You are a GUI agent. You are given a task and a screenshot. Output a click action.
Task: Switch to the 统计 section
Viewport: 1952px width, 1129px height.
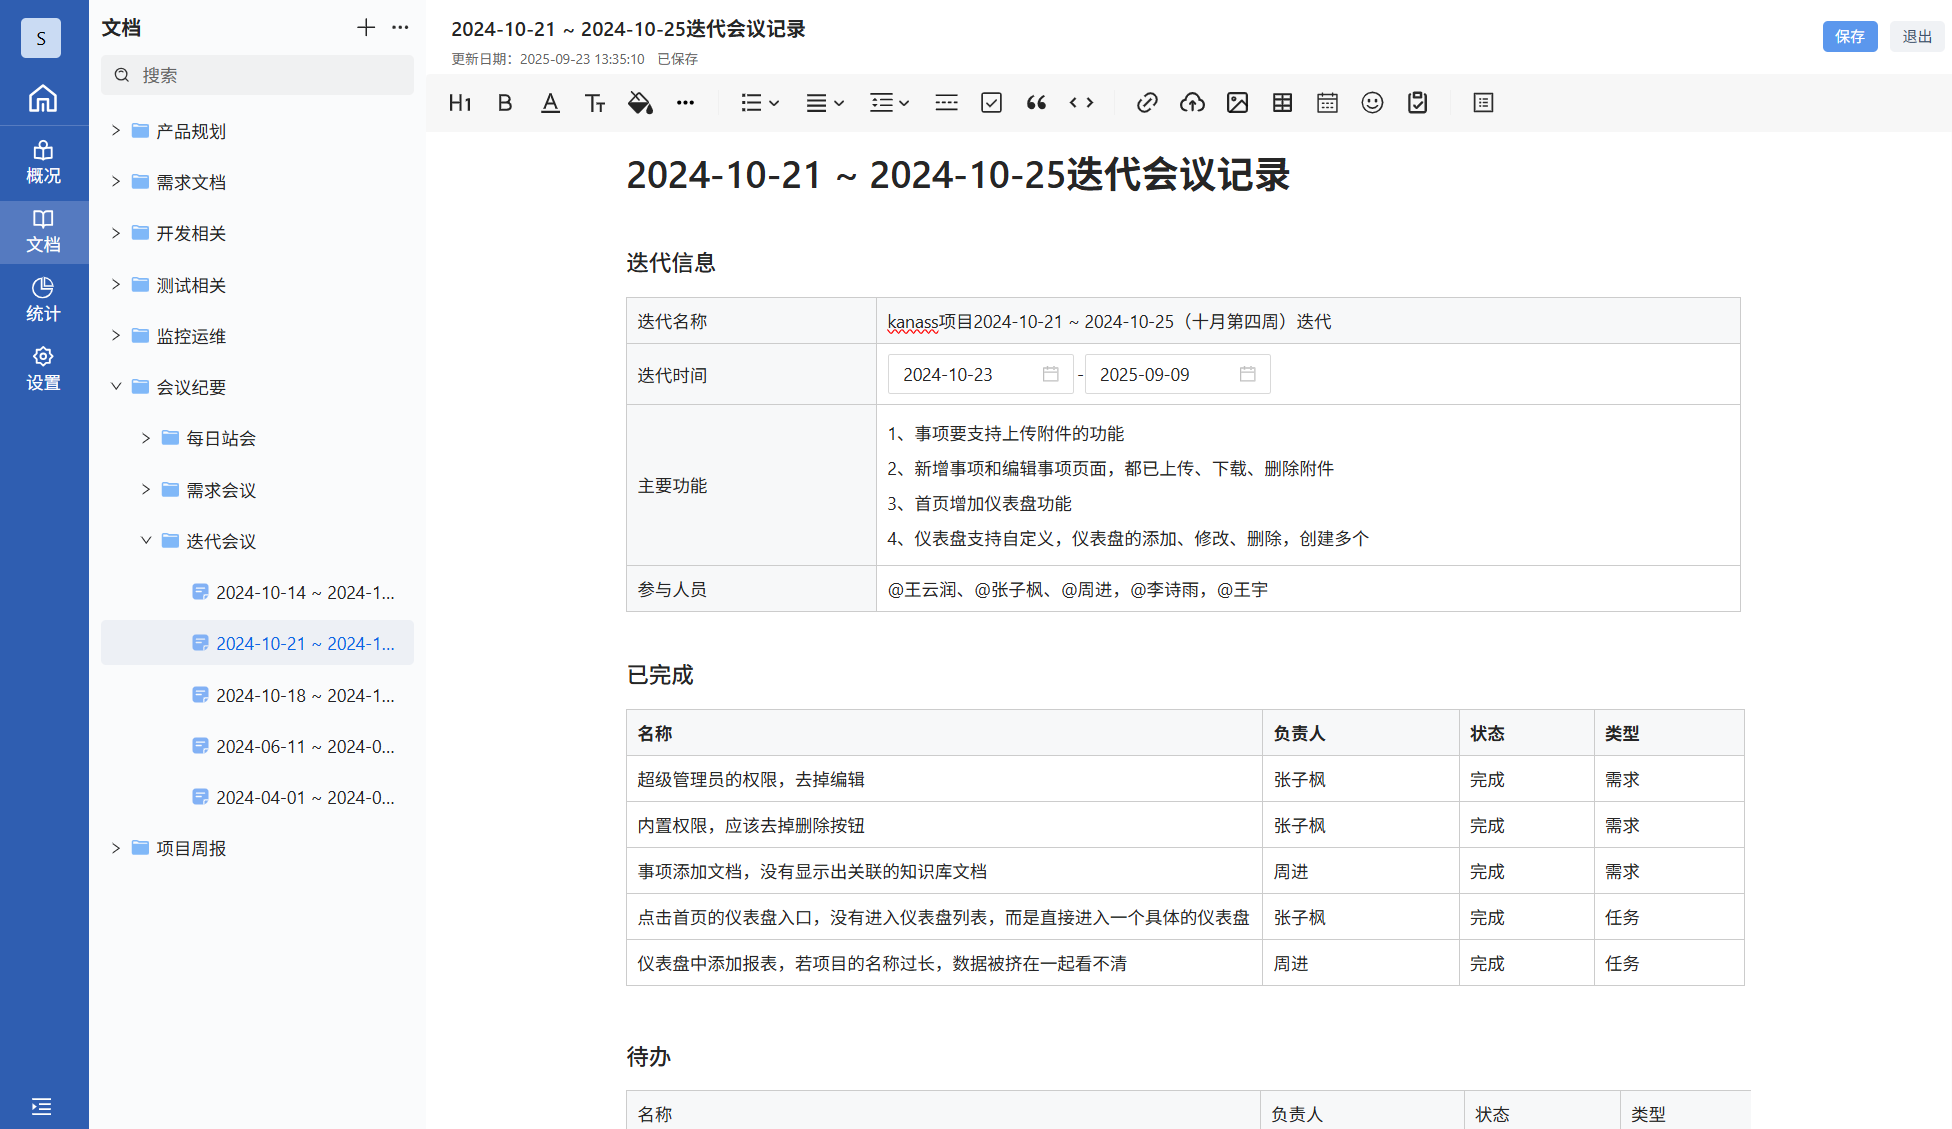(x=43, y=297)
